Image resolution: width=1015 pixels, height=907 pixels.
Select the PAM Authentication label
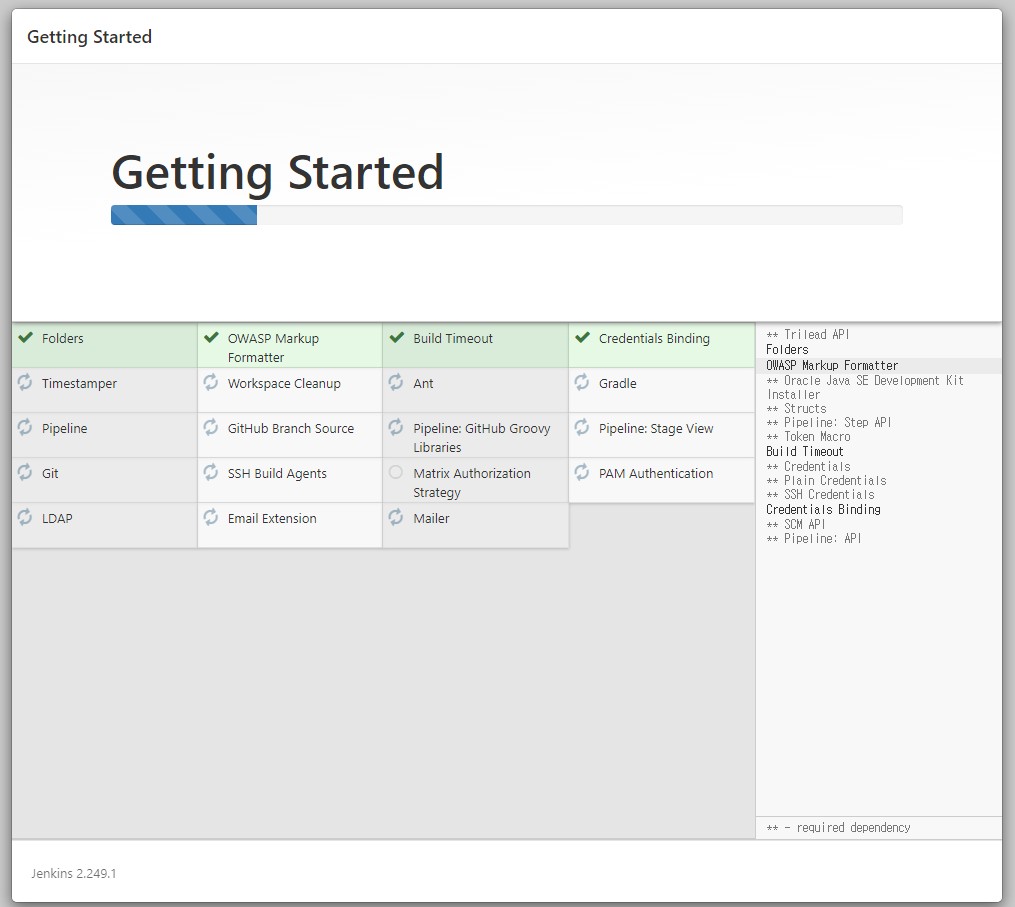[x=656, y=473]
